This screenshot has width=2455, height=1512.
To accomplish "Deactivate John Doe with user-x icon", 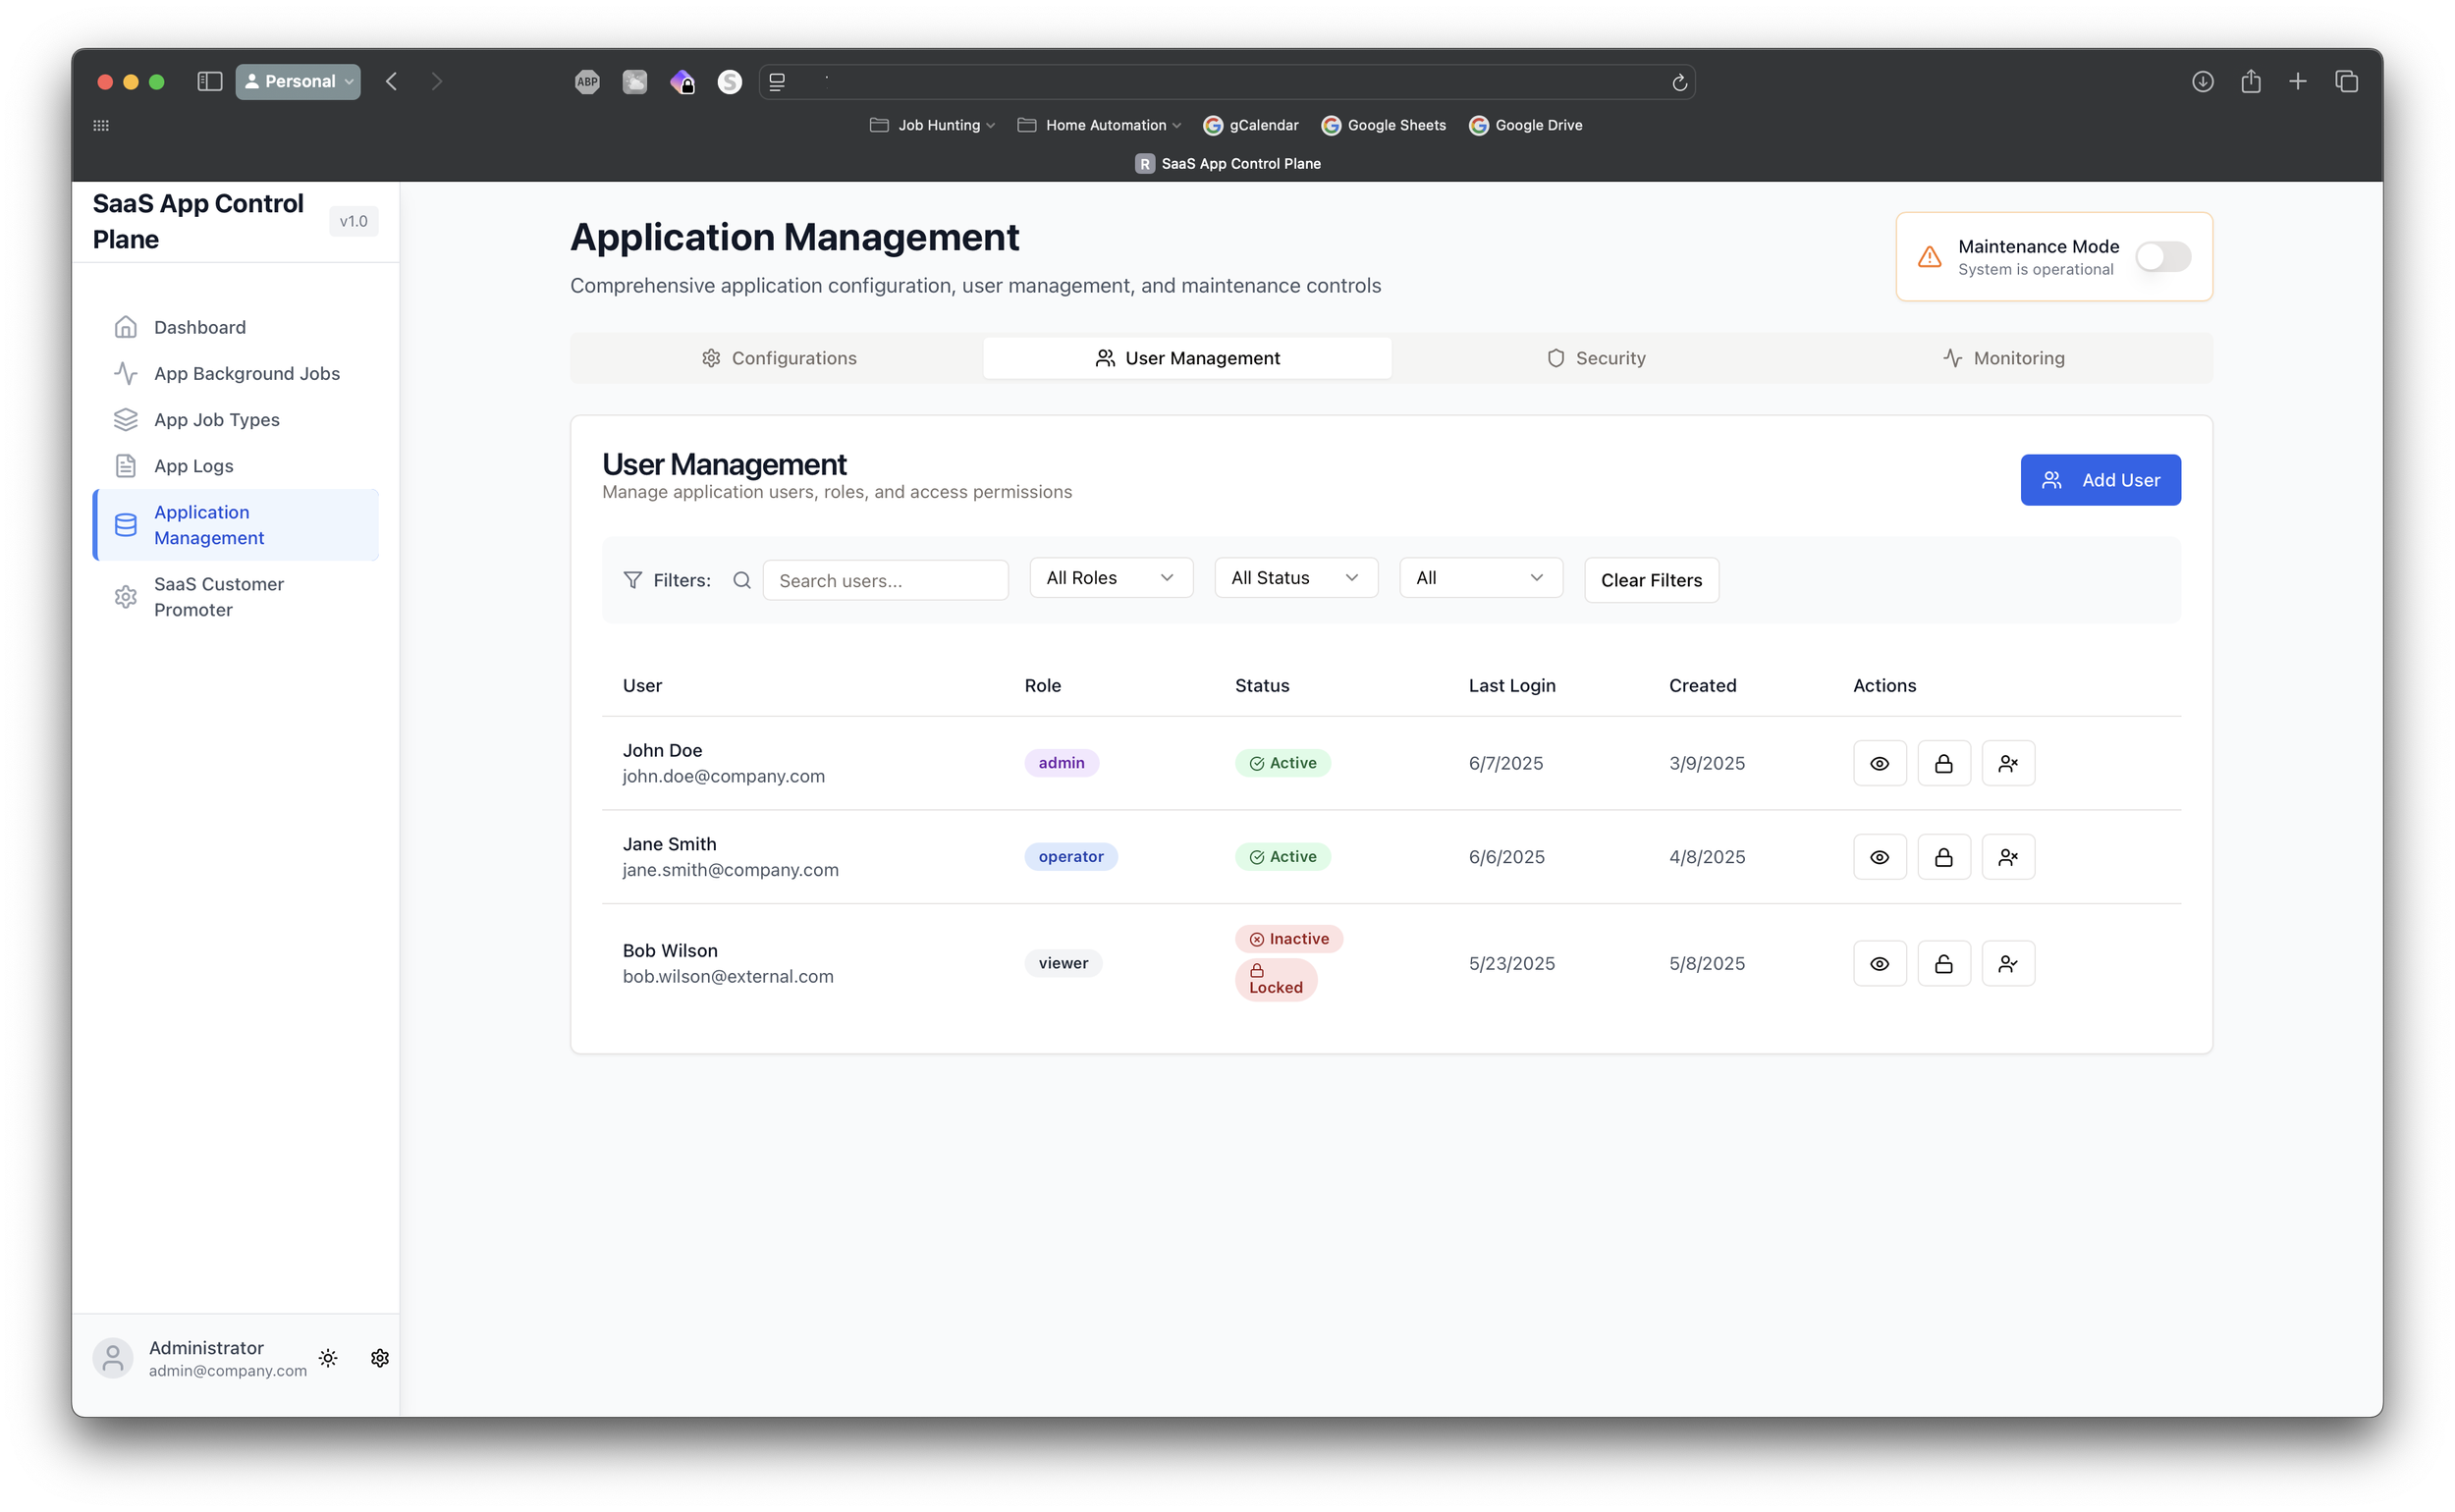I will coord(2007,763).
